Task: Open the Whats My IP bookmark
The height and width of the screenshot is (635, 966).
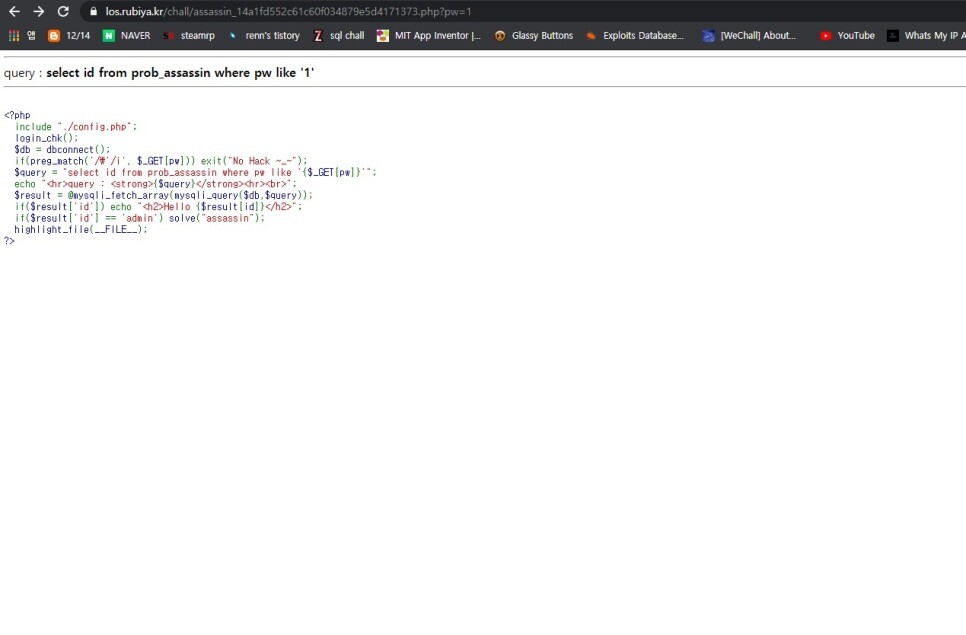Action: tap(926, 36)
